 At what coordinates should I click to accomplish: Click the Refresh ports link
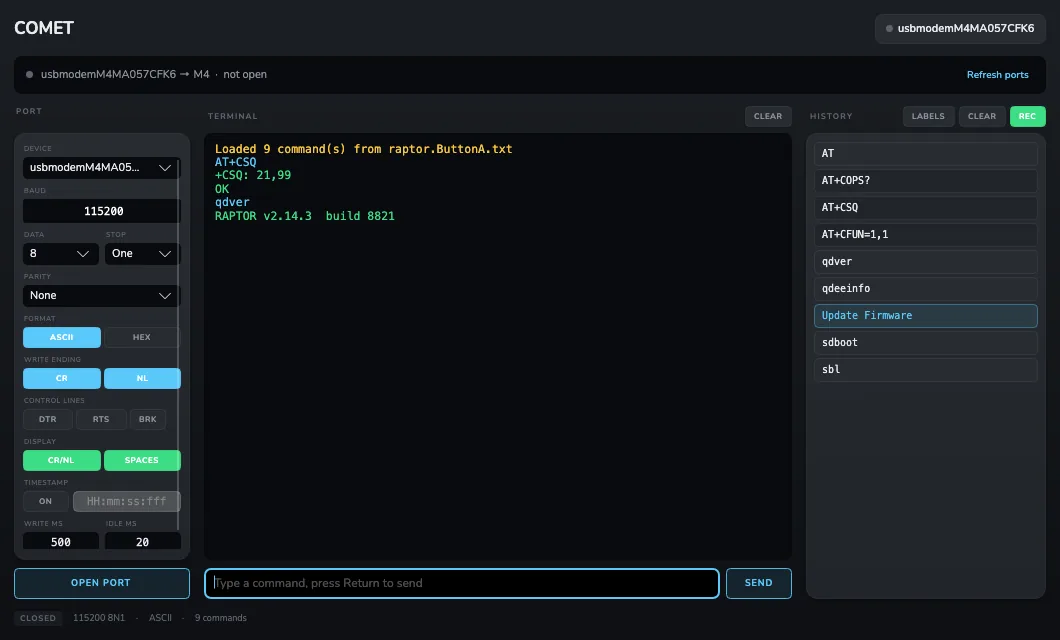997,74
